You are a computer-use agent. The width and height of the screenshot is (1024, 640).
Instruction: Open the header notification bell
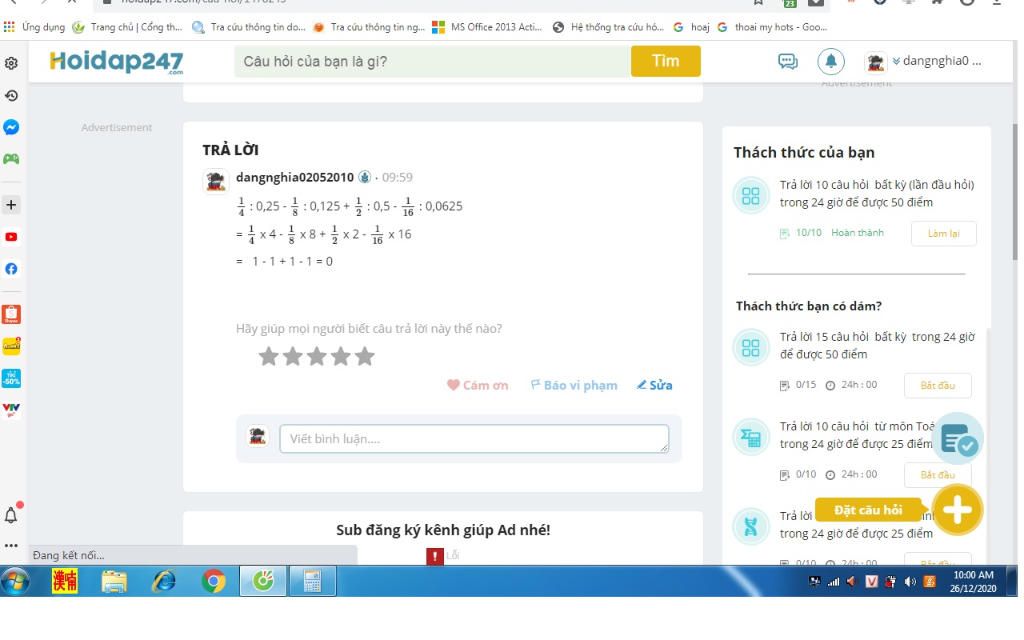click(x=831, y=61)
